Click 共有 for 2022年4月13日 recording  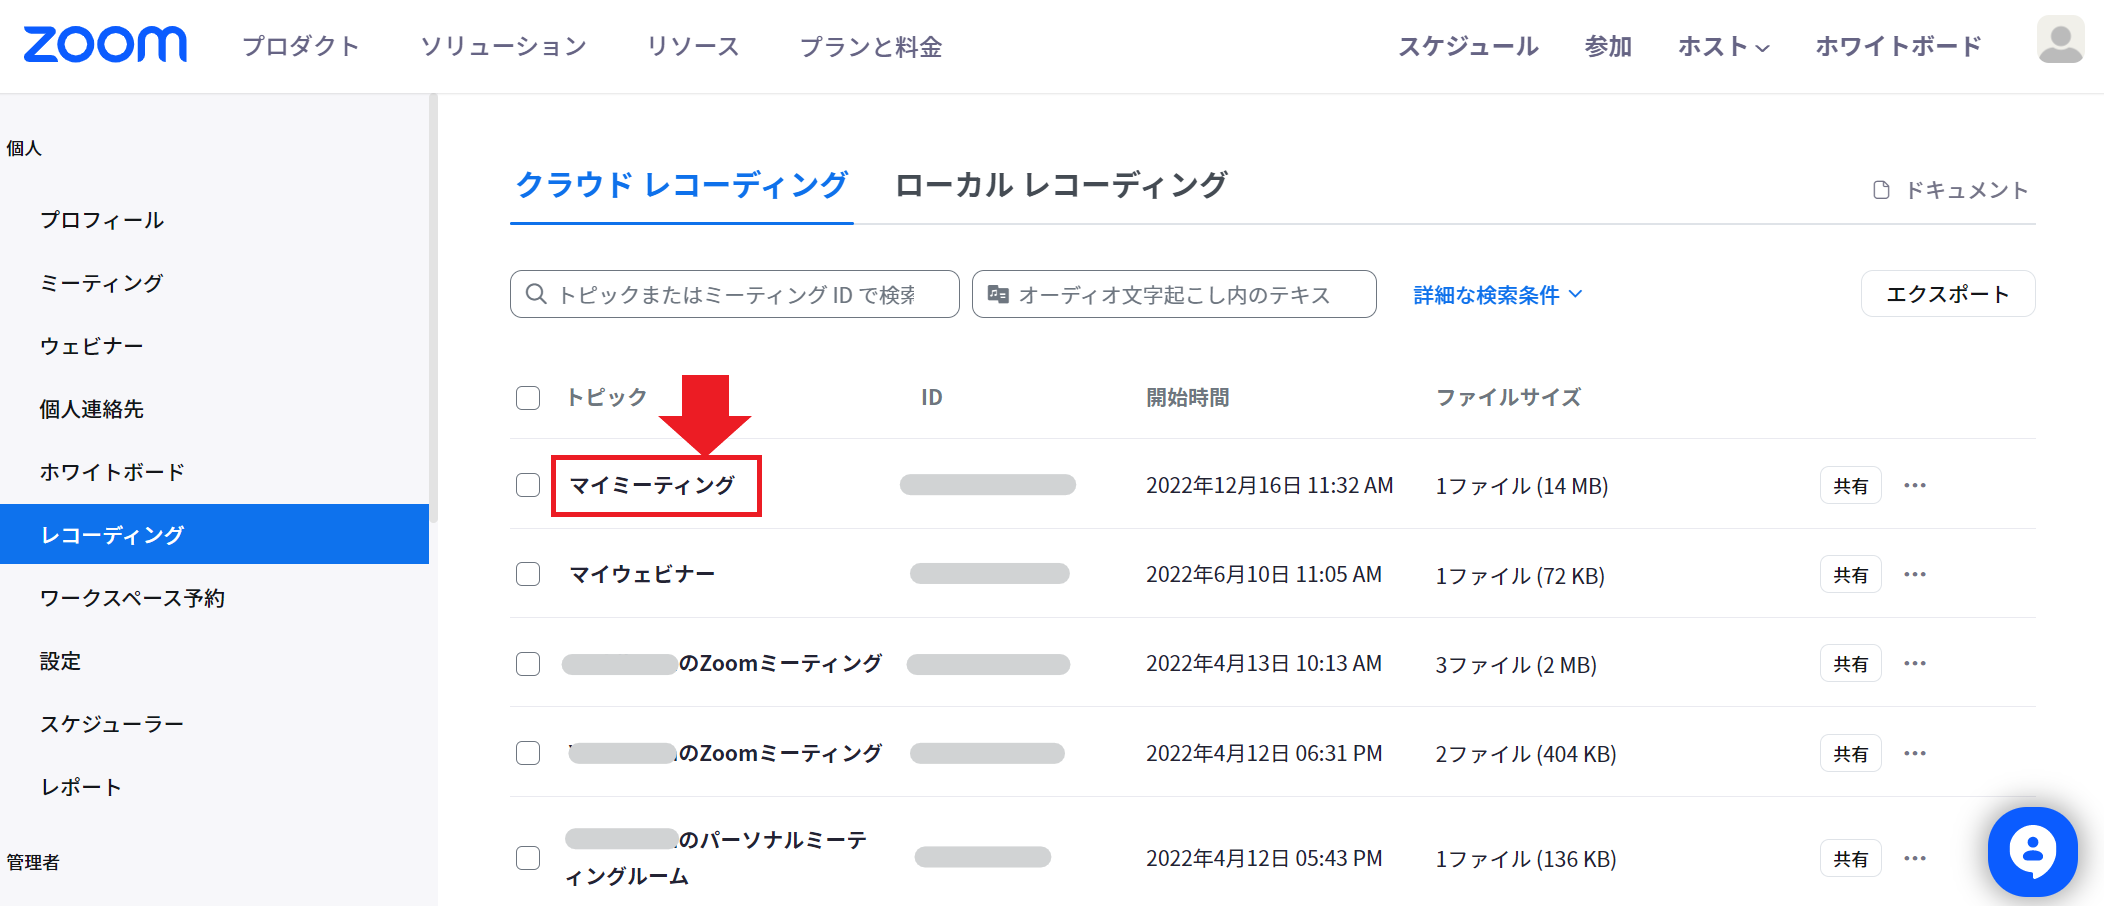[1851, 664]
